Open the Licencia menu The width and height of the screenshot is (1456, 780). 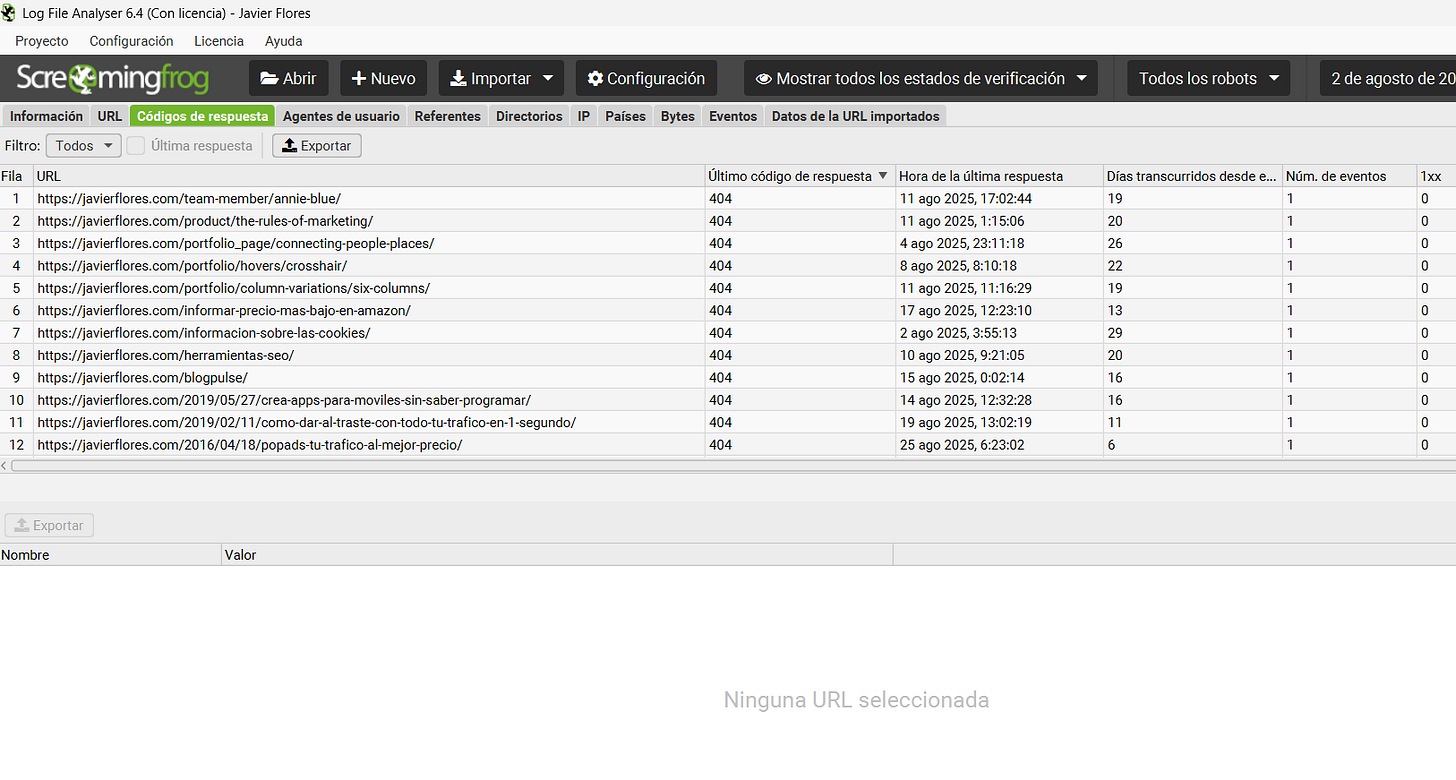pos(219,41)
